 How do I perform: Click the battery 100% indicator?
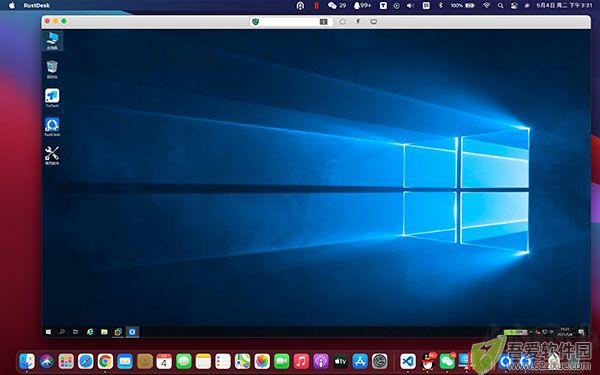pyautogui.click(x=463, y=5)
